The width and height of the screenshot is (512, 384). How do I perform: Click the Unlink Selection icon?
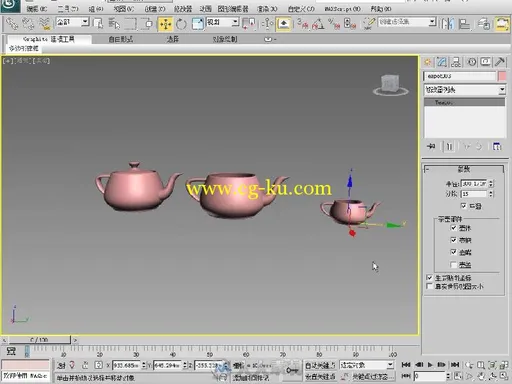pyautogui.click(x=28, y=24)
